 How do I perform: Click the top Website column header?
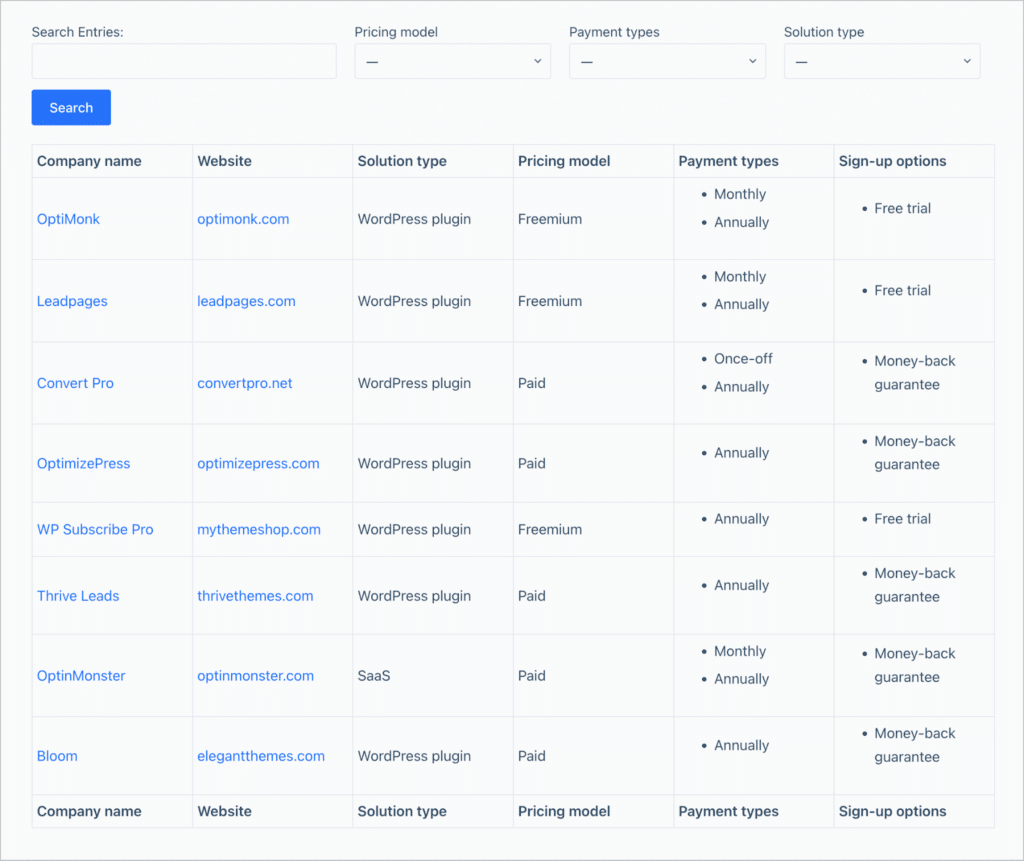225,161
